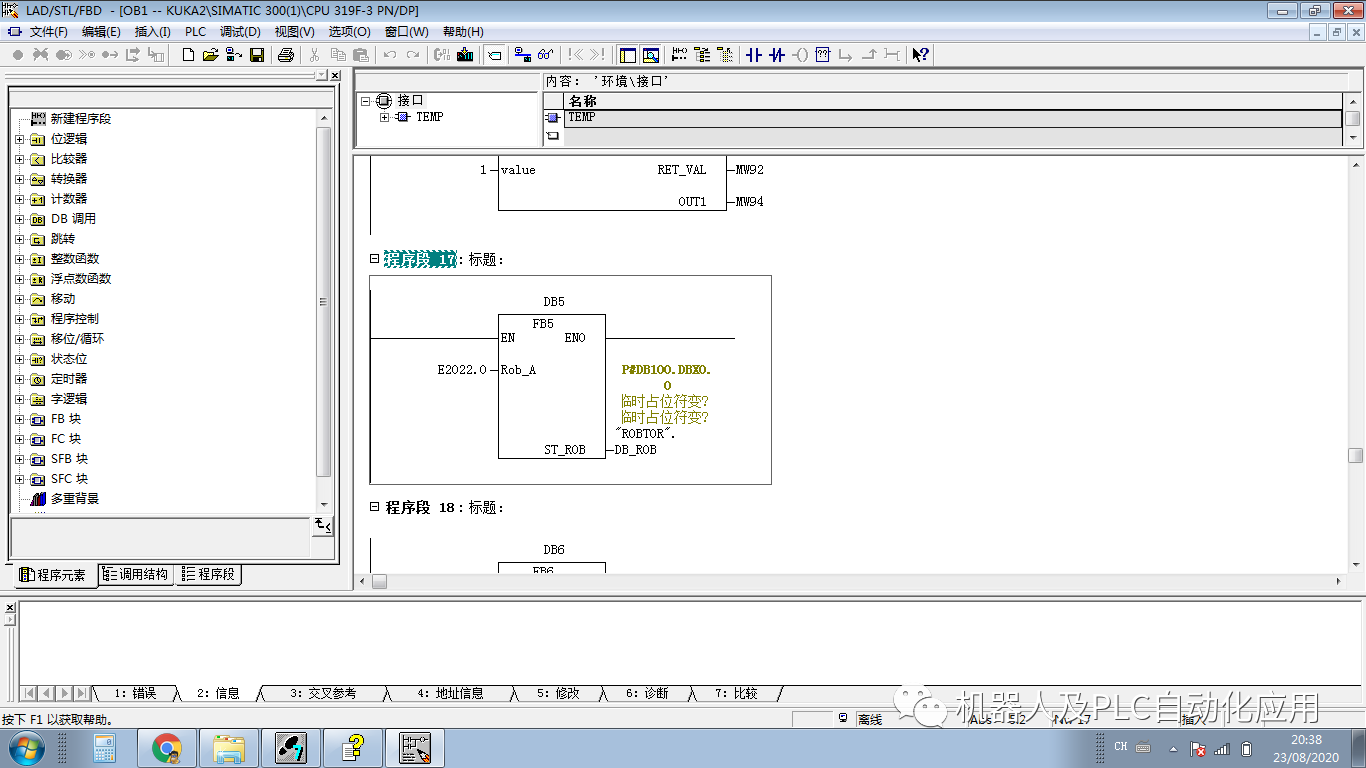Open the PLC menu
Image resolution: width=1366 pixels, height=768 pixels.
195,32
